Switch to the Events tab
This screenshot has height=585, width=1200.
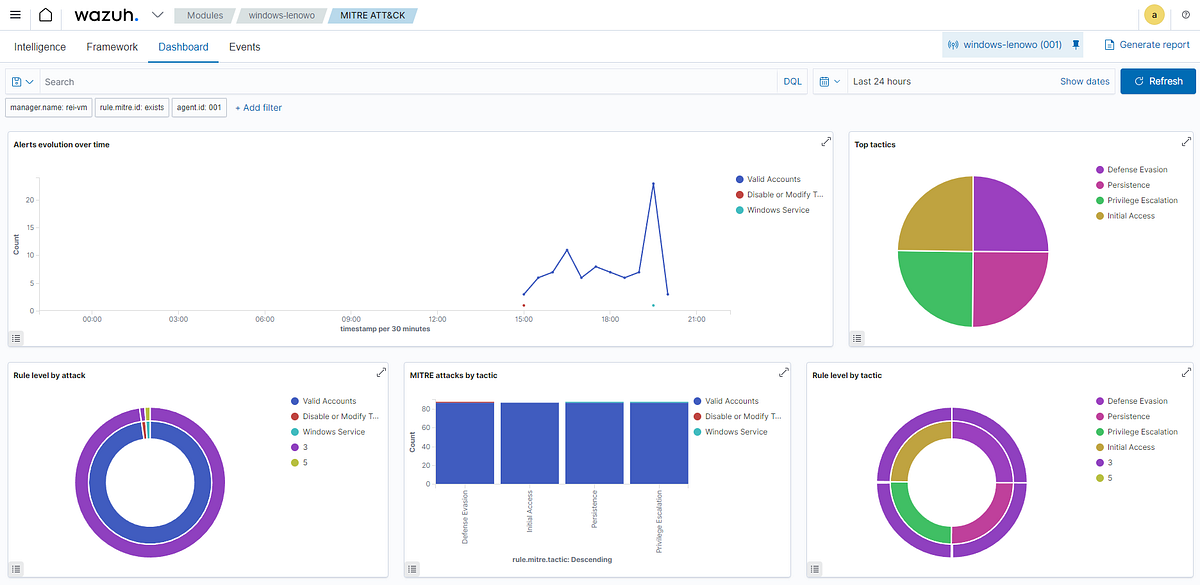tap(244, 47)
